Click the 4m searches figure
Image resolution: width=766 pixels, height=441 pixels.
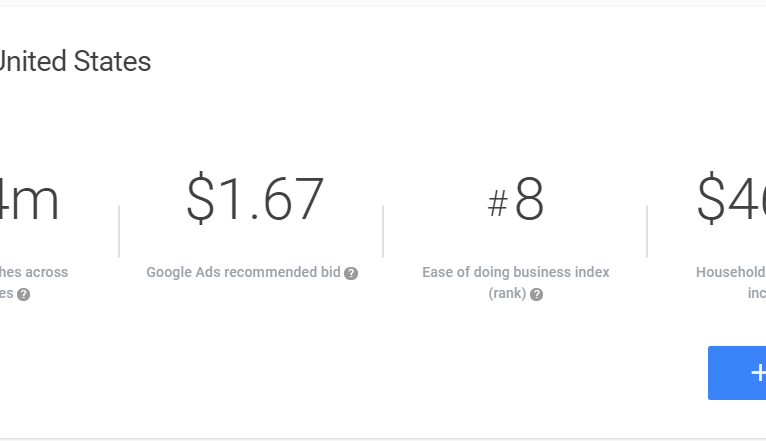pos(28,200)
